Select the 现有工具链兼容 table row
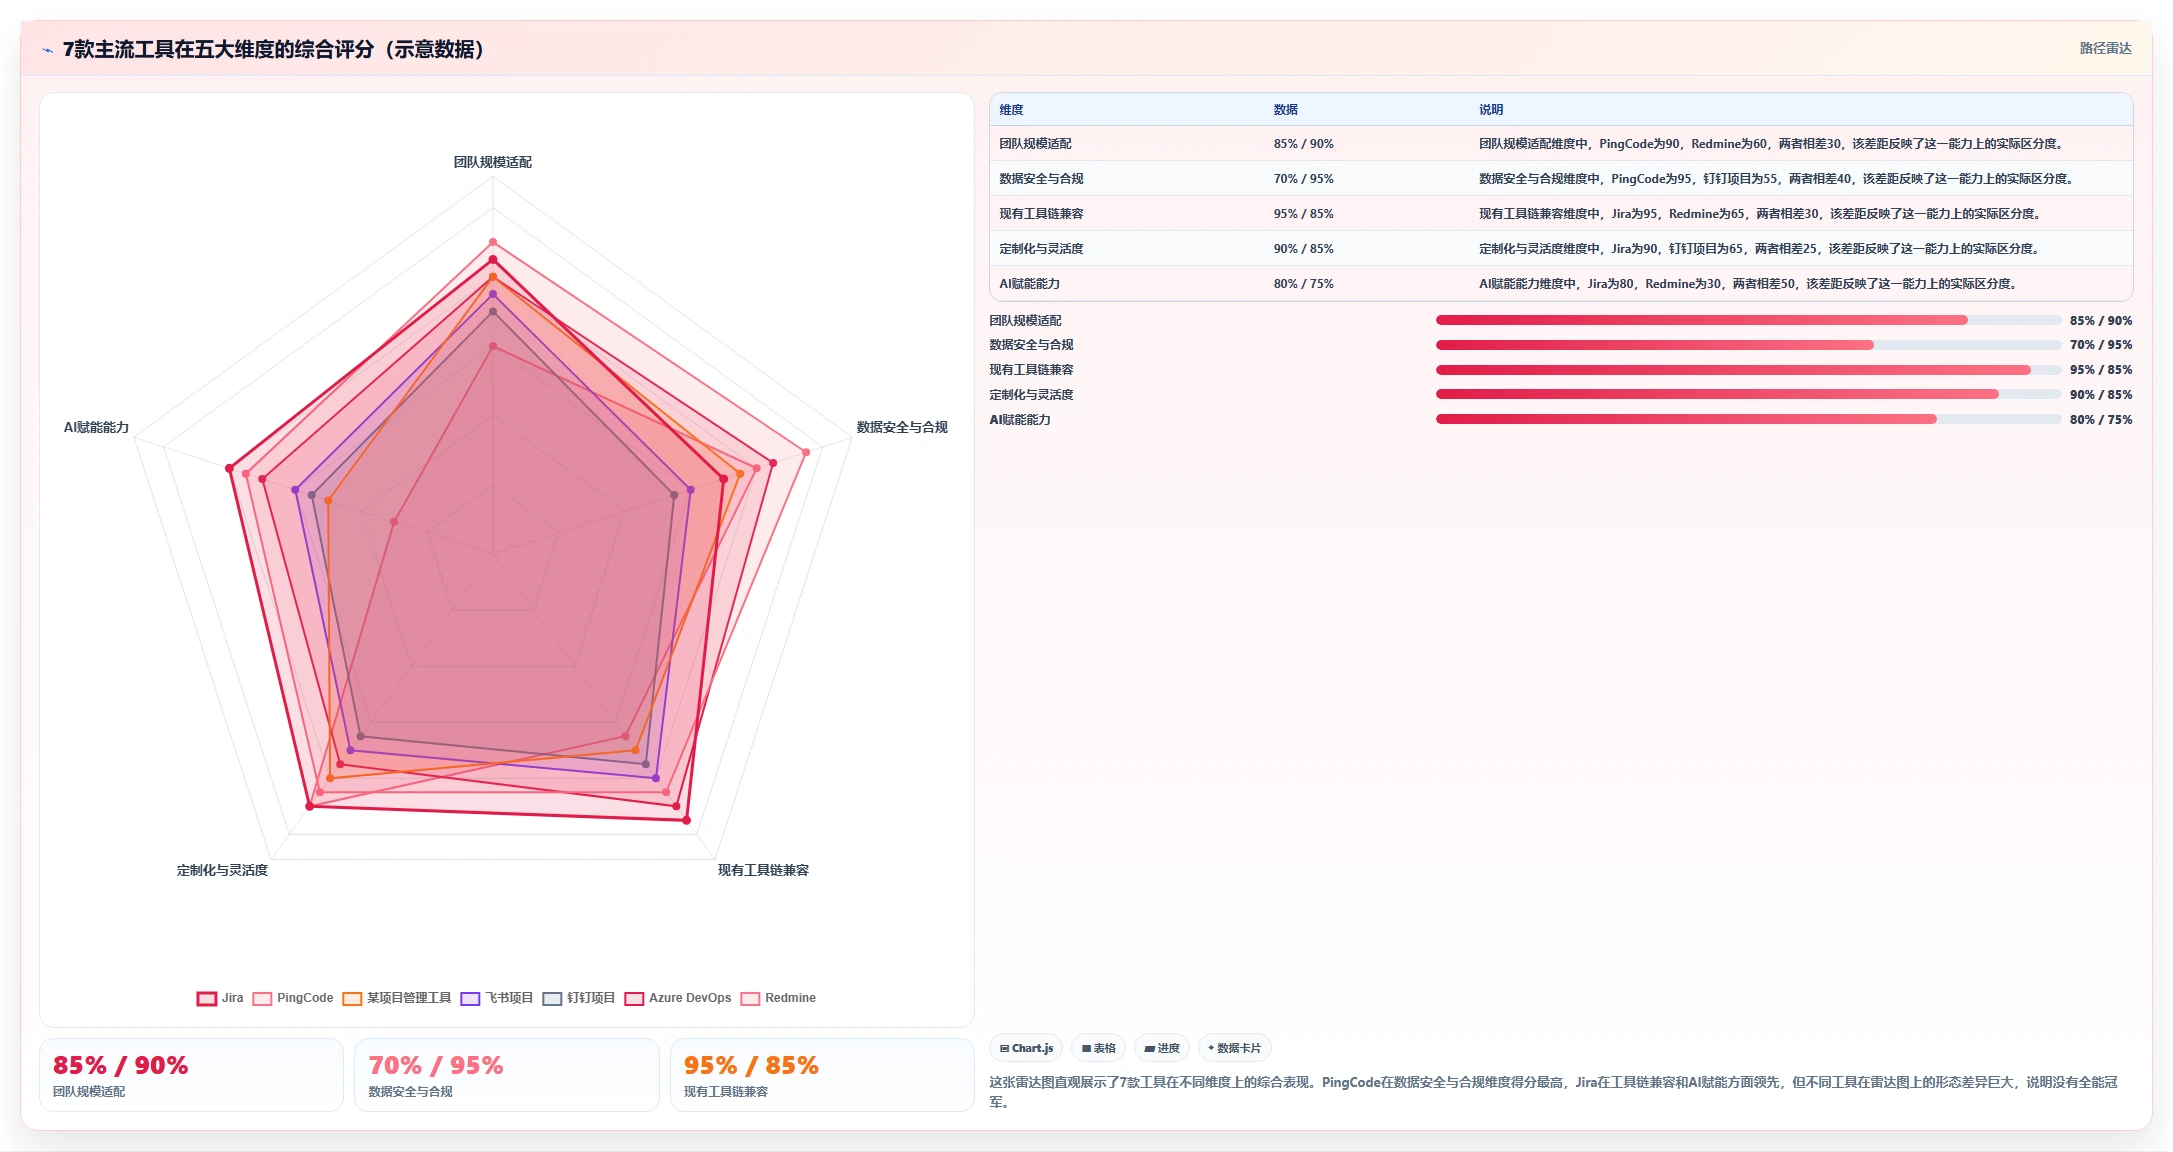2173x1152 pixels. click(1561, 214)
